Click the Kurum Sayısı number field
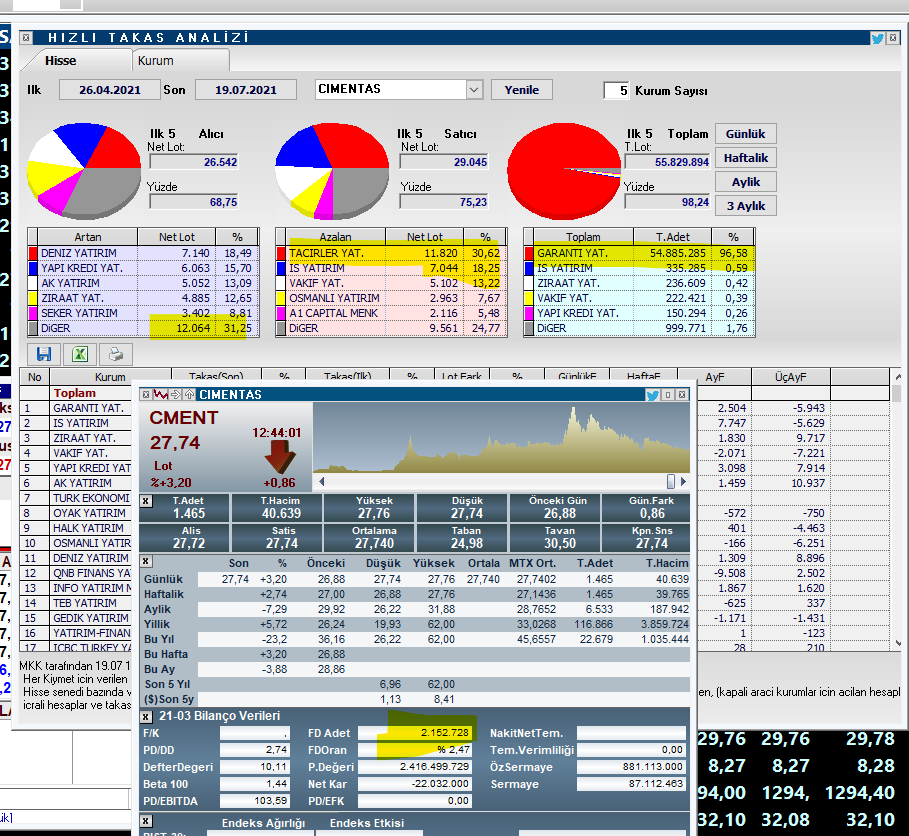 click(x=617, y=90)
